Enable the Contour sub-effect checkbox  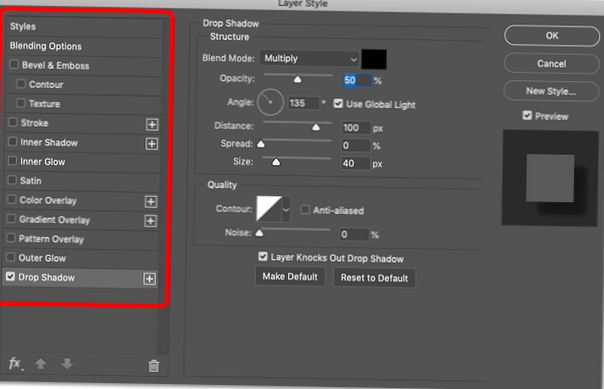click(21, 84)
